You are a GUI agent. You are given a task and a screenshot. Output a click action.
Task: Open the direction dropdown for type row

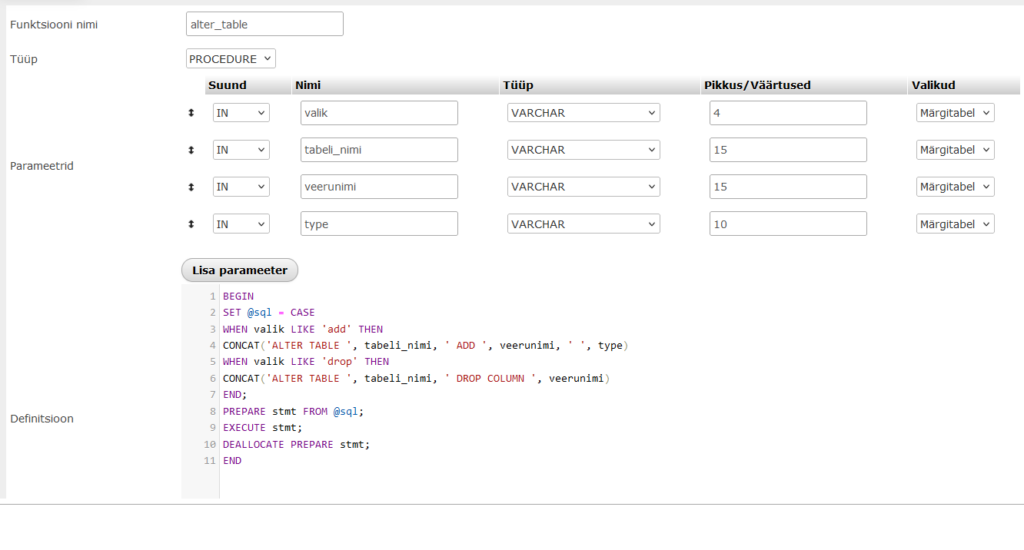pos(241,224)
